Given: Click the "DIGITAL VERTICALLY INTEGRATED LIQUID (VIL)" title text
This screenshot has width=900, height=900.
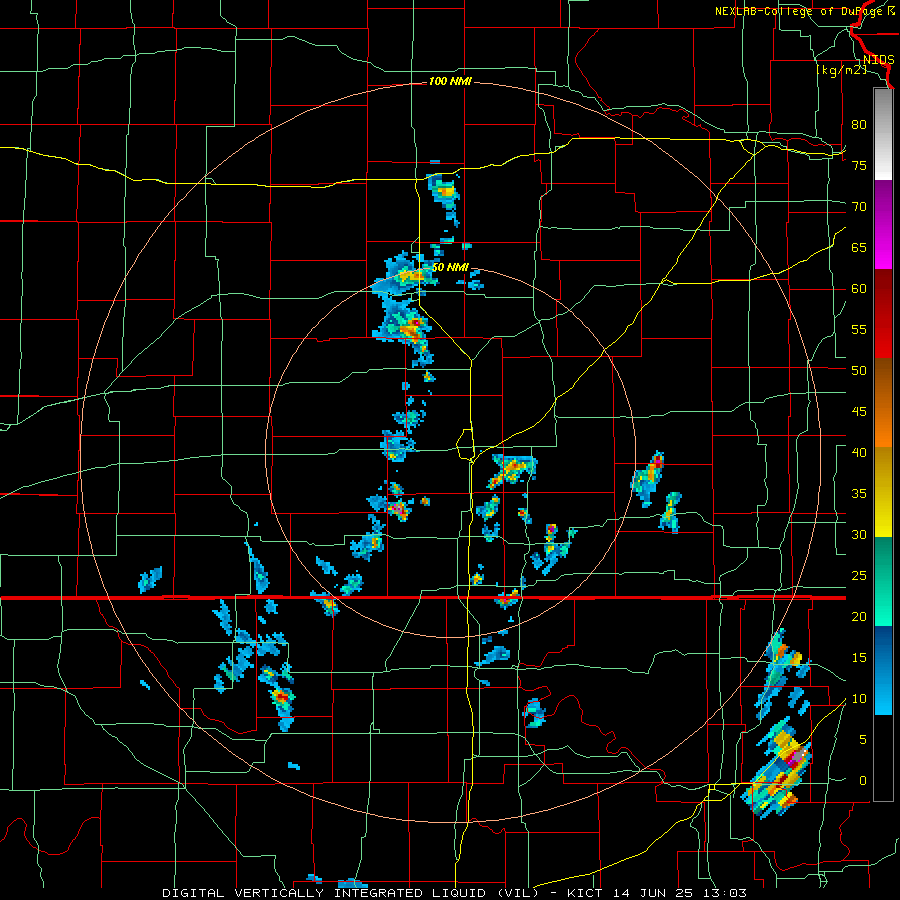Looking at the screenshot, I should [x=351, y=893].
